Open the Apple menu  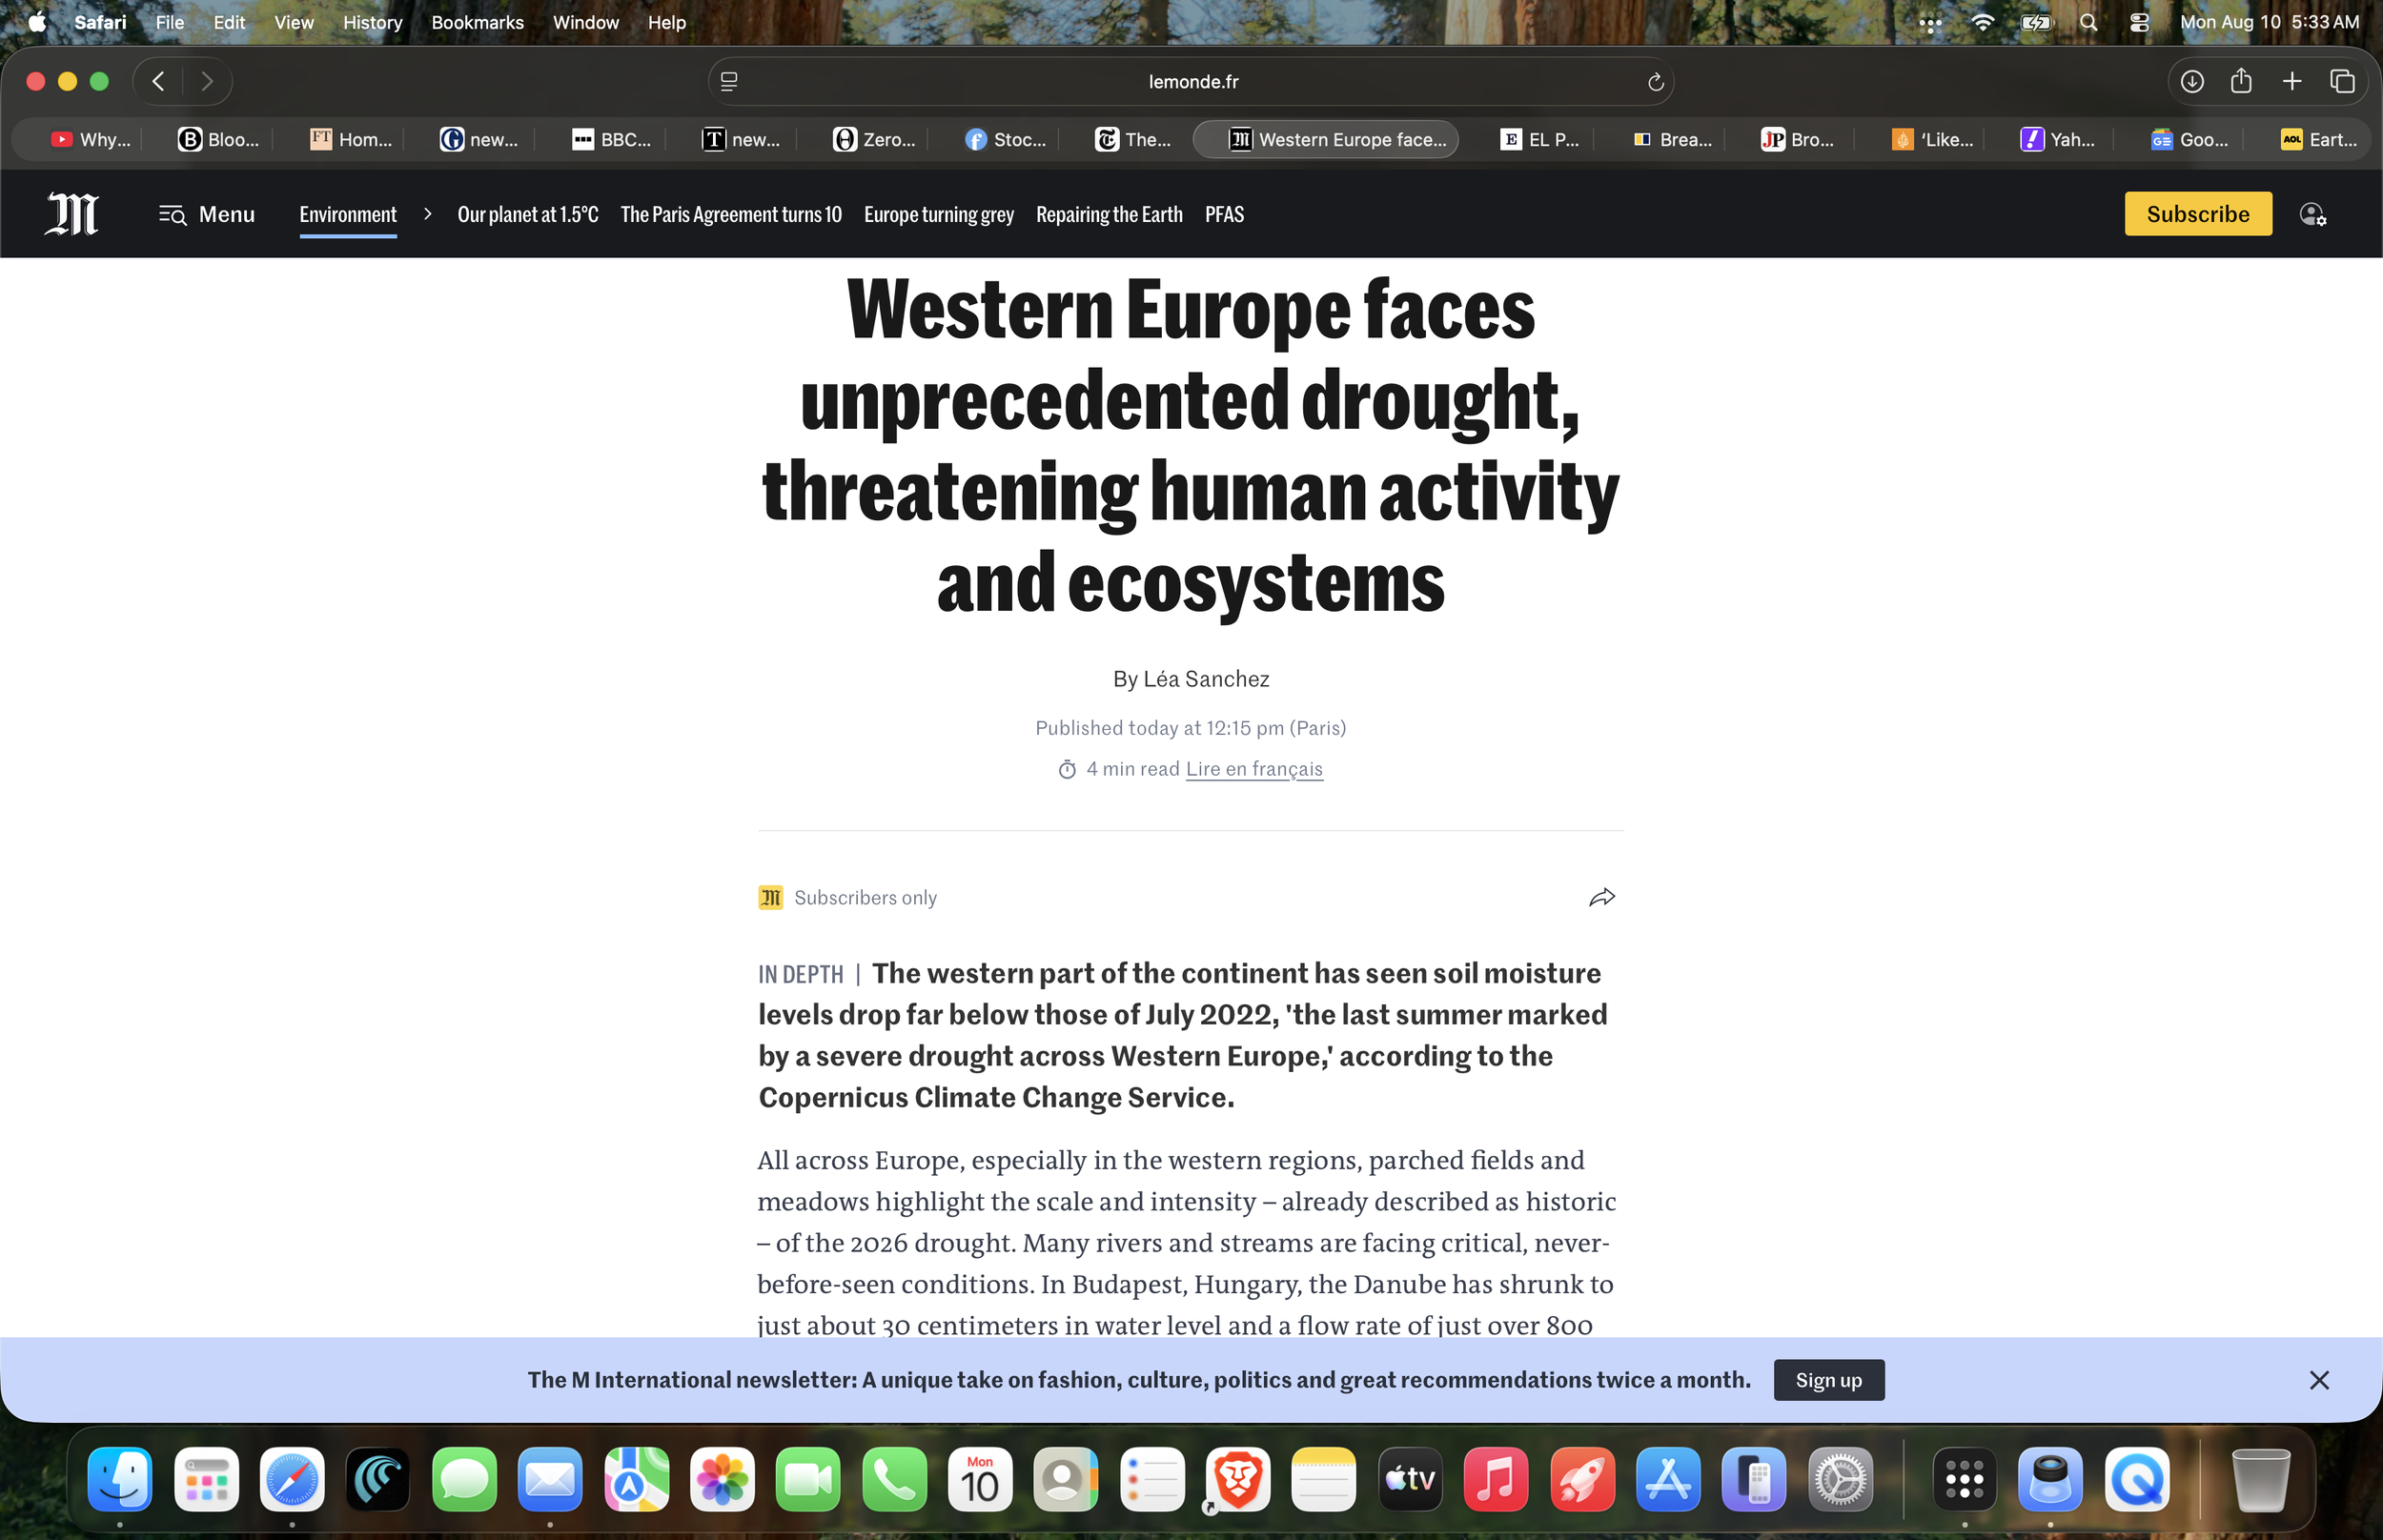click(x=37, y=22)
